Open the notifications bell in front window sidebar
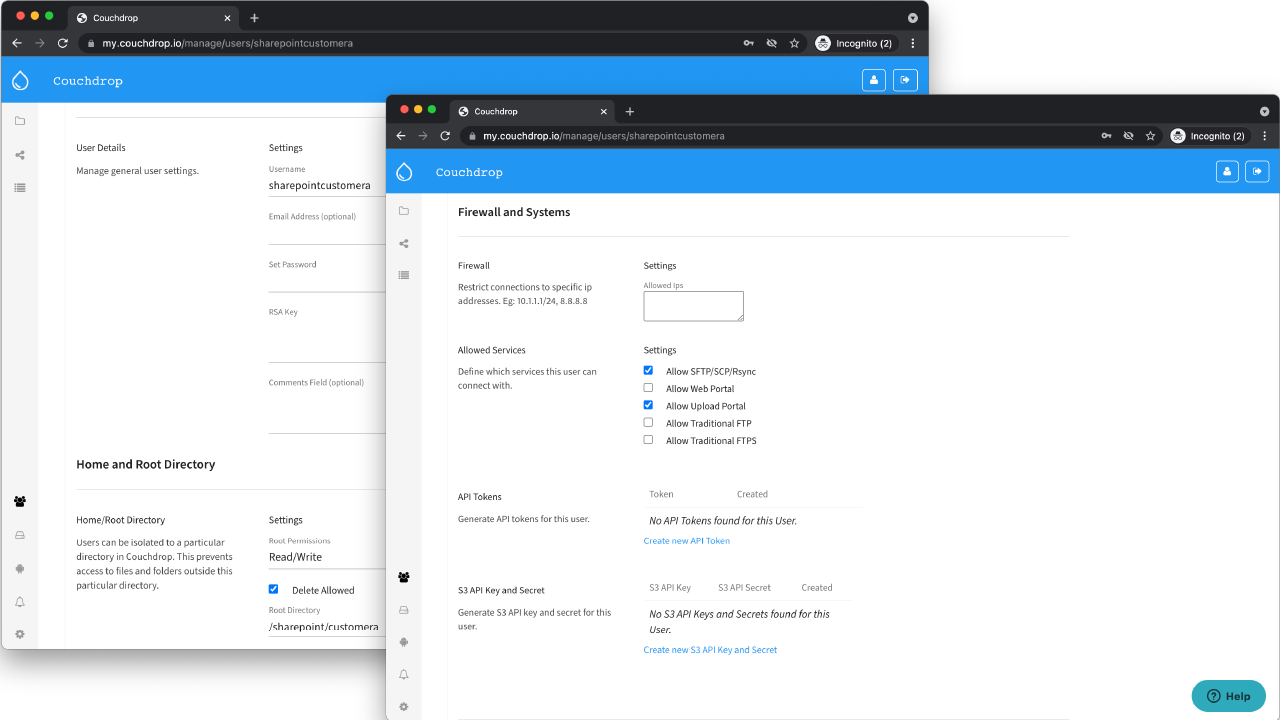Screen dimensions: 1280x720 pyautogui.click(x=404, y=675)
